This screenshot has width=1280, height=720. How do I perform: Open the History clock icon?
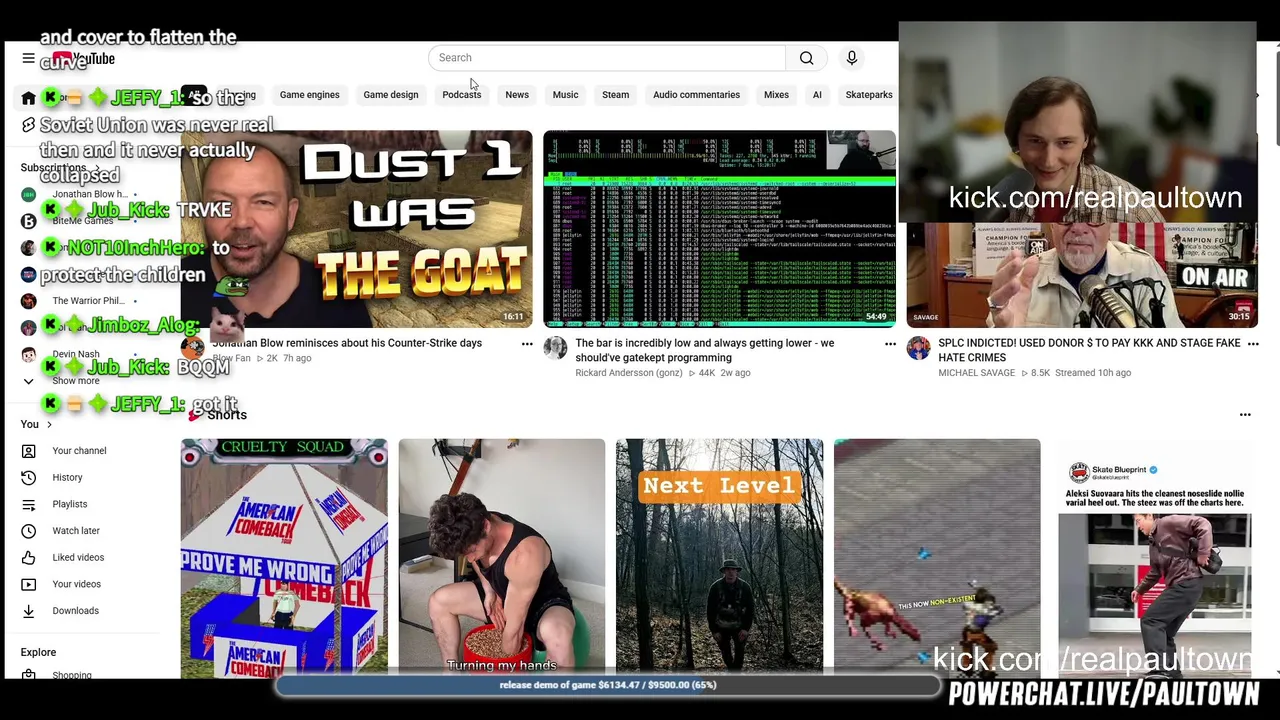pos(28,478)
